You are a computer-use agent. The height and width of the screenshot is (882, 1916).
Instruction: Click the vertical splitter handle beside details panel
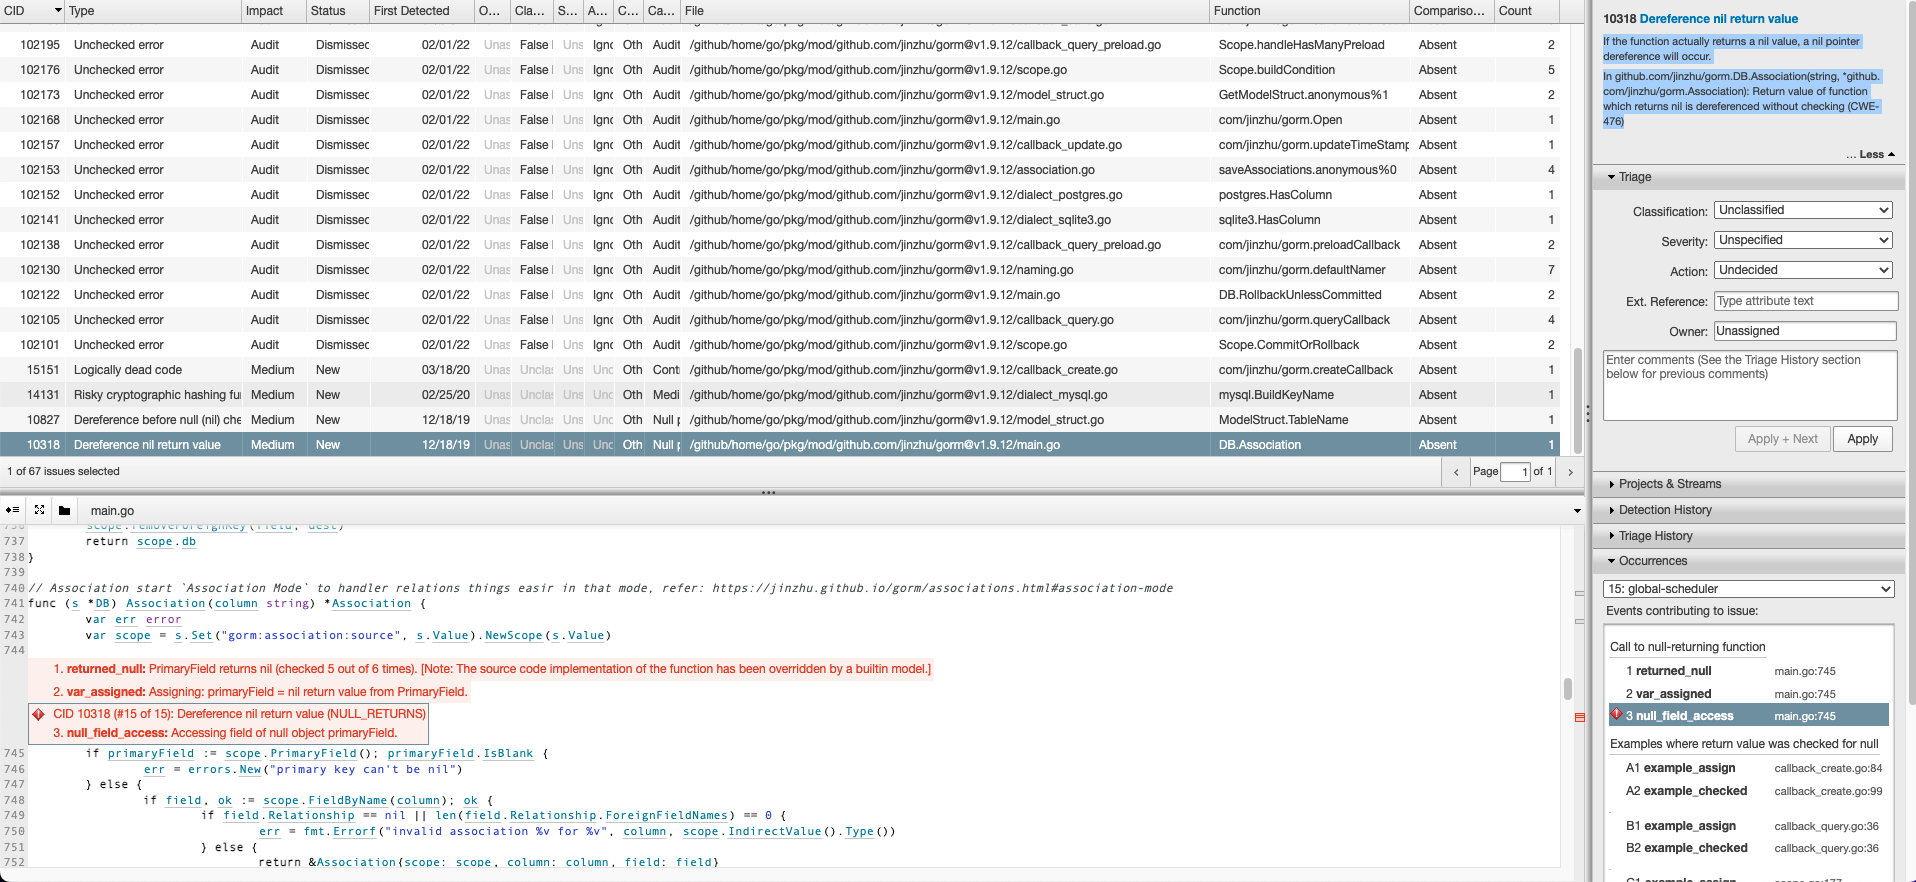1588,412
